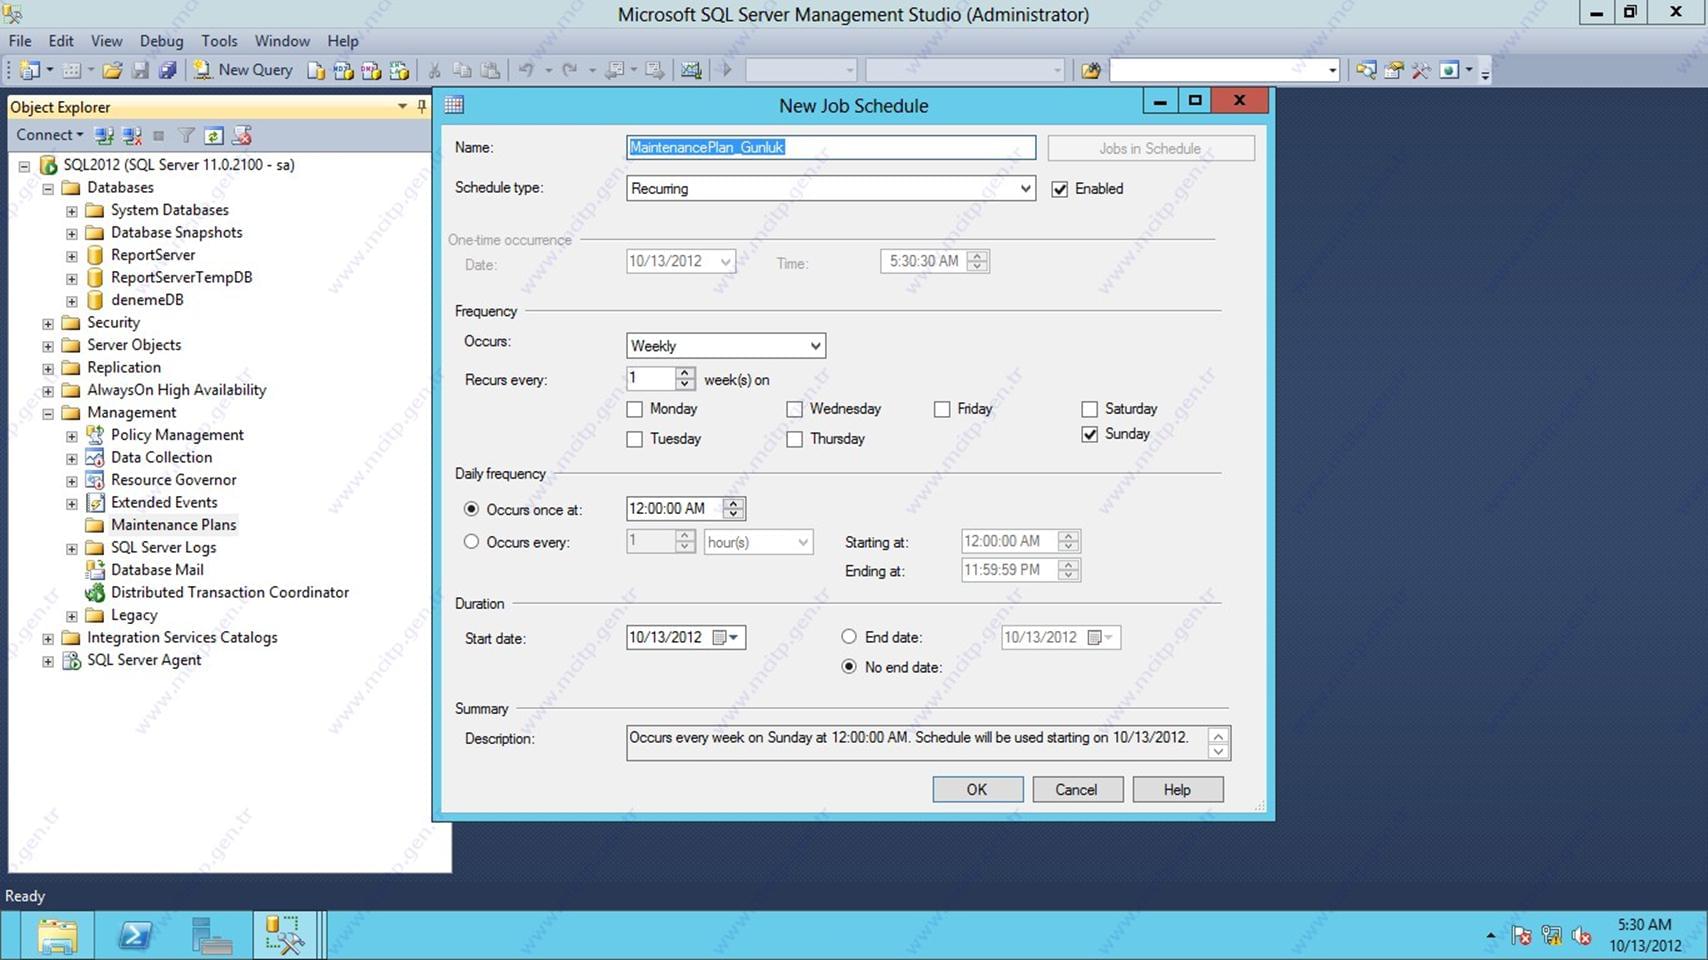Click the New Project toolbar icon
The image size is (1708, 960).
29,70
